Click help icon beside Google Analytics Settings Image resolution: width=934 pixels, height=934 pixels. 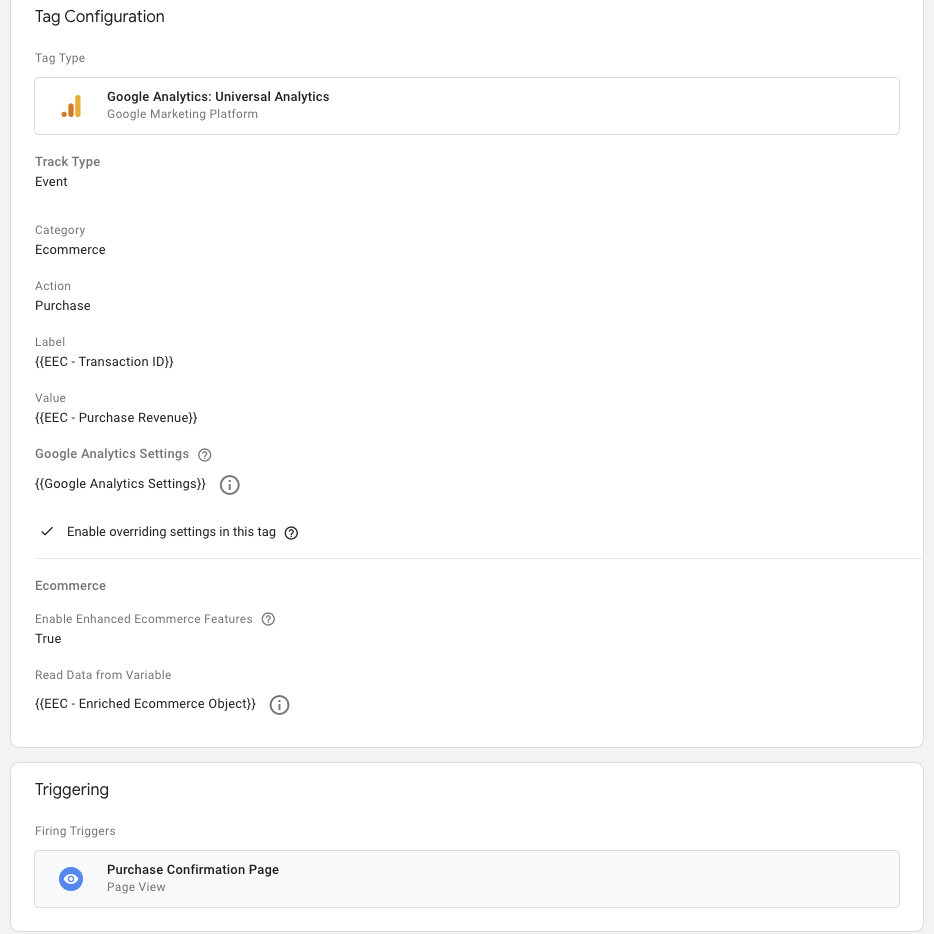tap(205, 455)
